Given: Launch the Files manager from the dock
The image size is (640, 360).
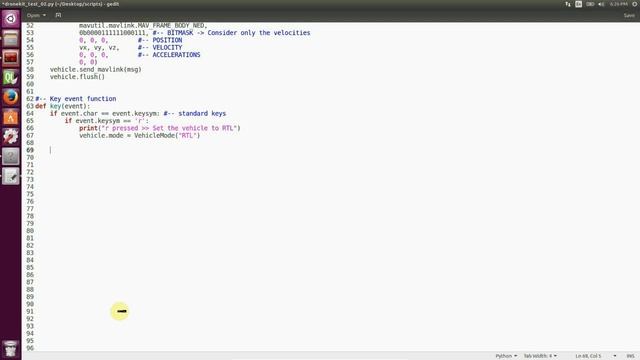Looking at the screenshot, I should (x=11, y=38).
